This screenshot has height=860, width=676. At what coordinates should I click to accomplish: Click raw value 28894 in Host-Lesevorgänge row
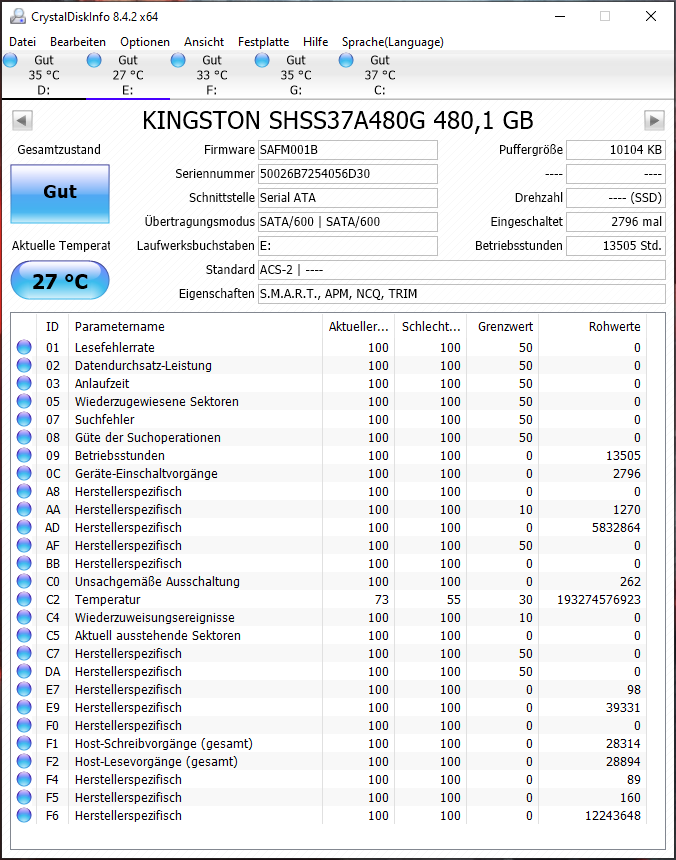point(623,761)
